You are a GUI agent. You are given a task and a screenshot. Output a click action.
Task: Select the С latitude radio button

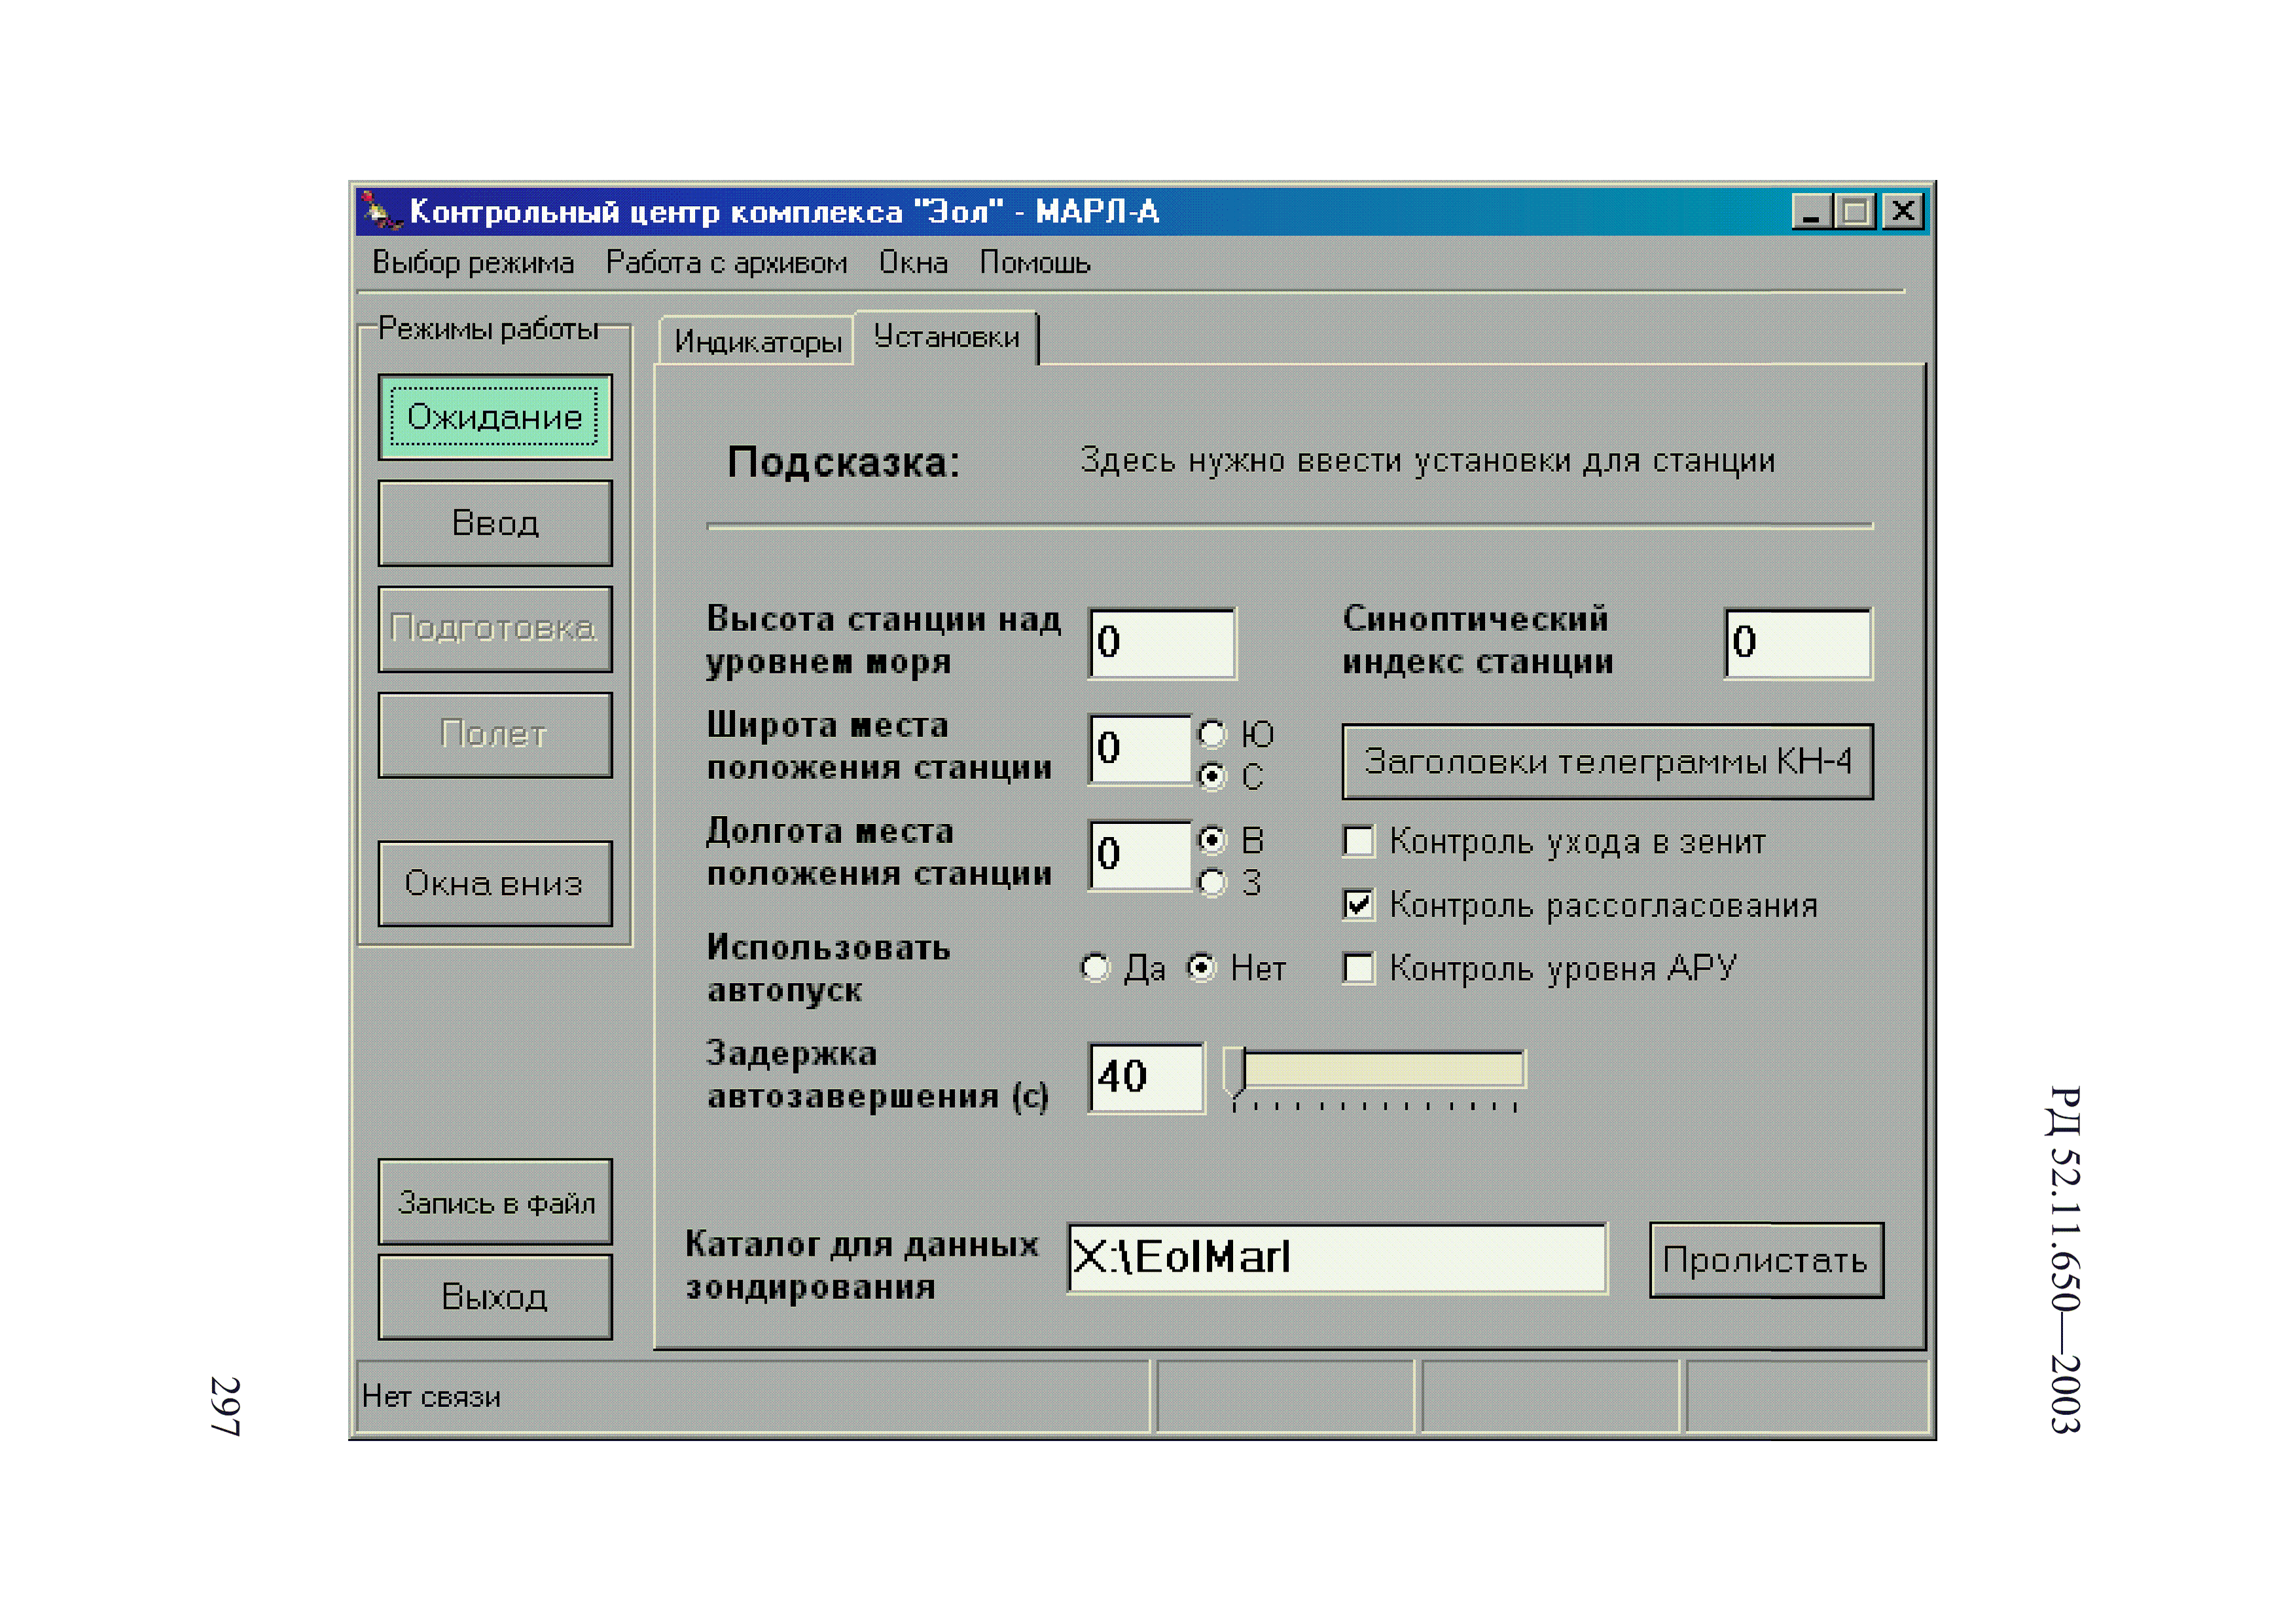pos(1212,776)
